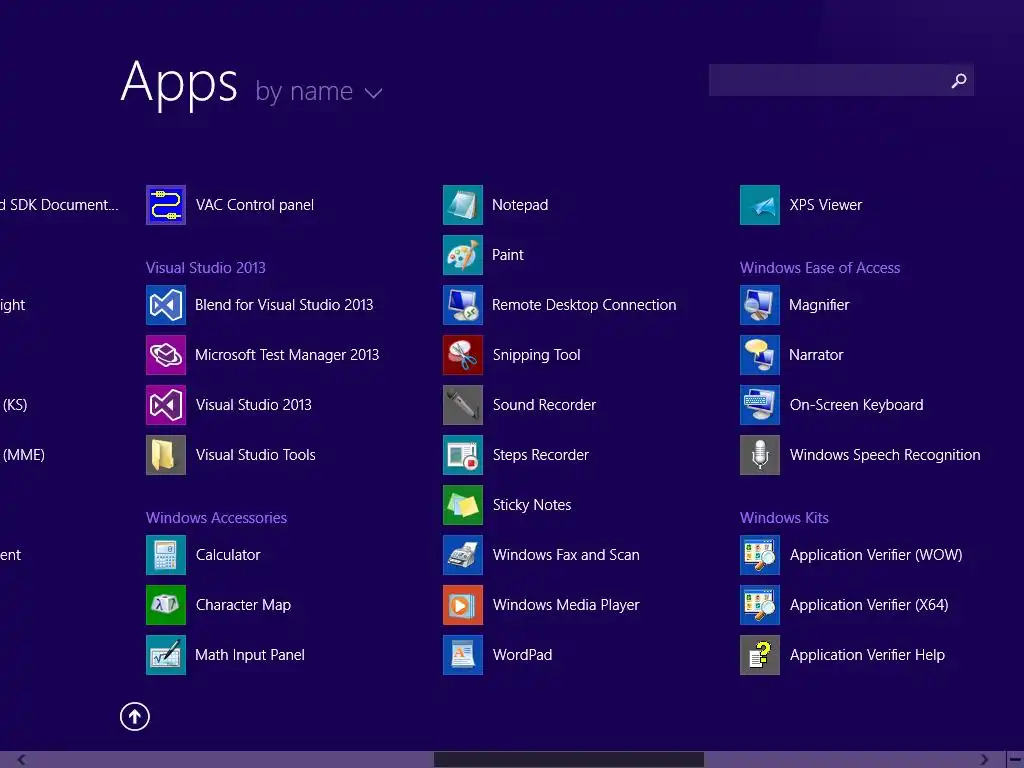The width and height of the screenshot is (1024, 768).
Task: Launch Calculator from its icon
Action: pos(166,555)
